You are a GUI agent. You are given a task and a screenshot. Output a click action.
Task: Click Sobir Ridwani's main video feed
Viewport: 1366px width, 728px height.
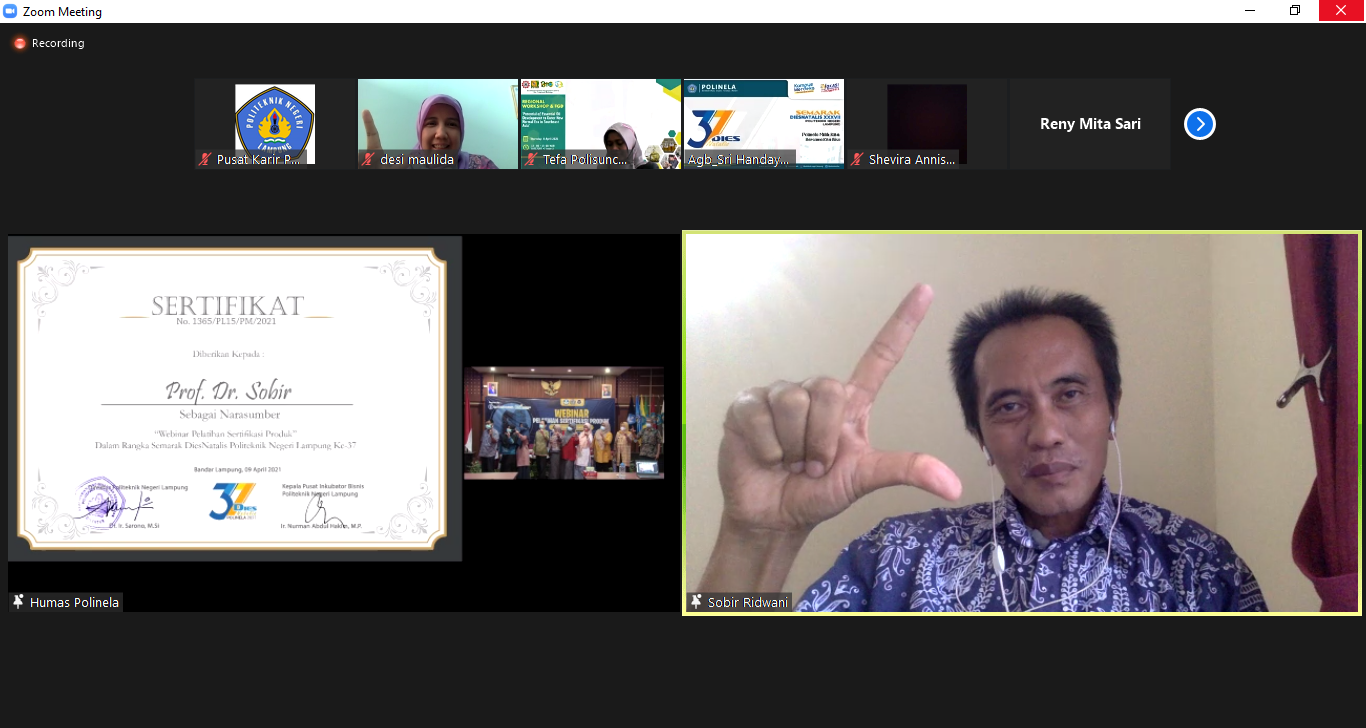pos(1020,420)
